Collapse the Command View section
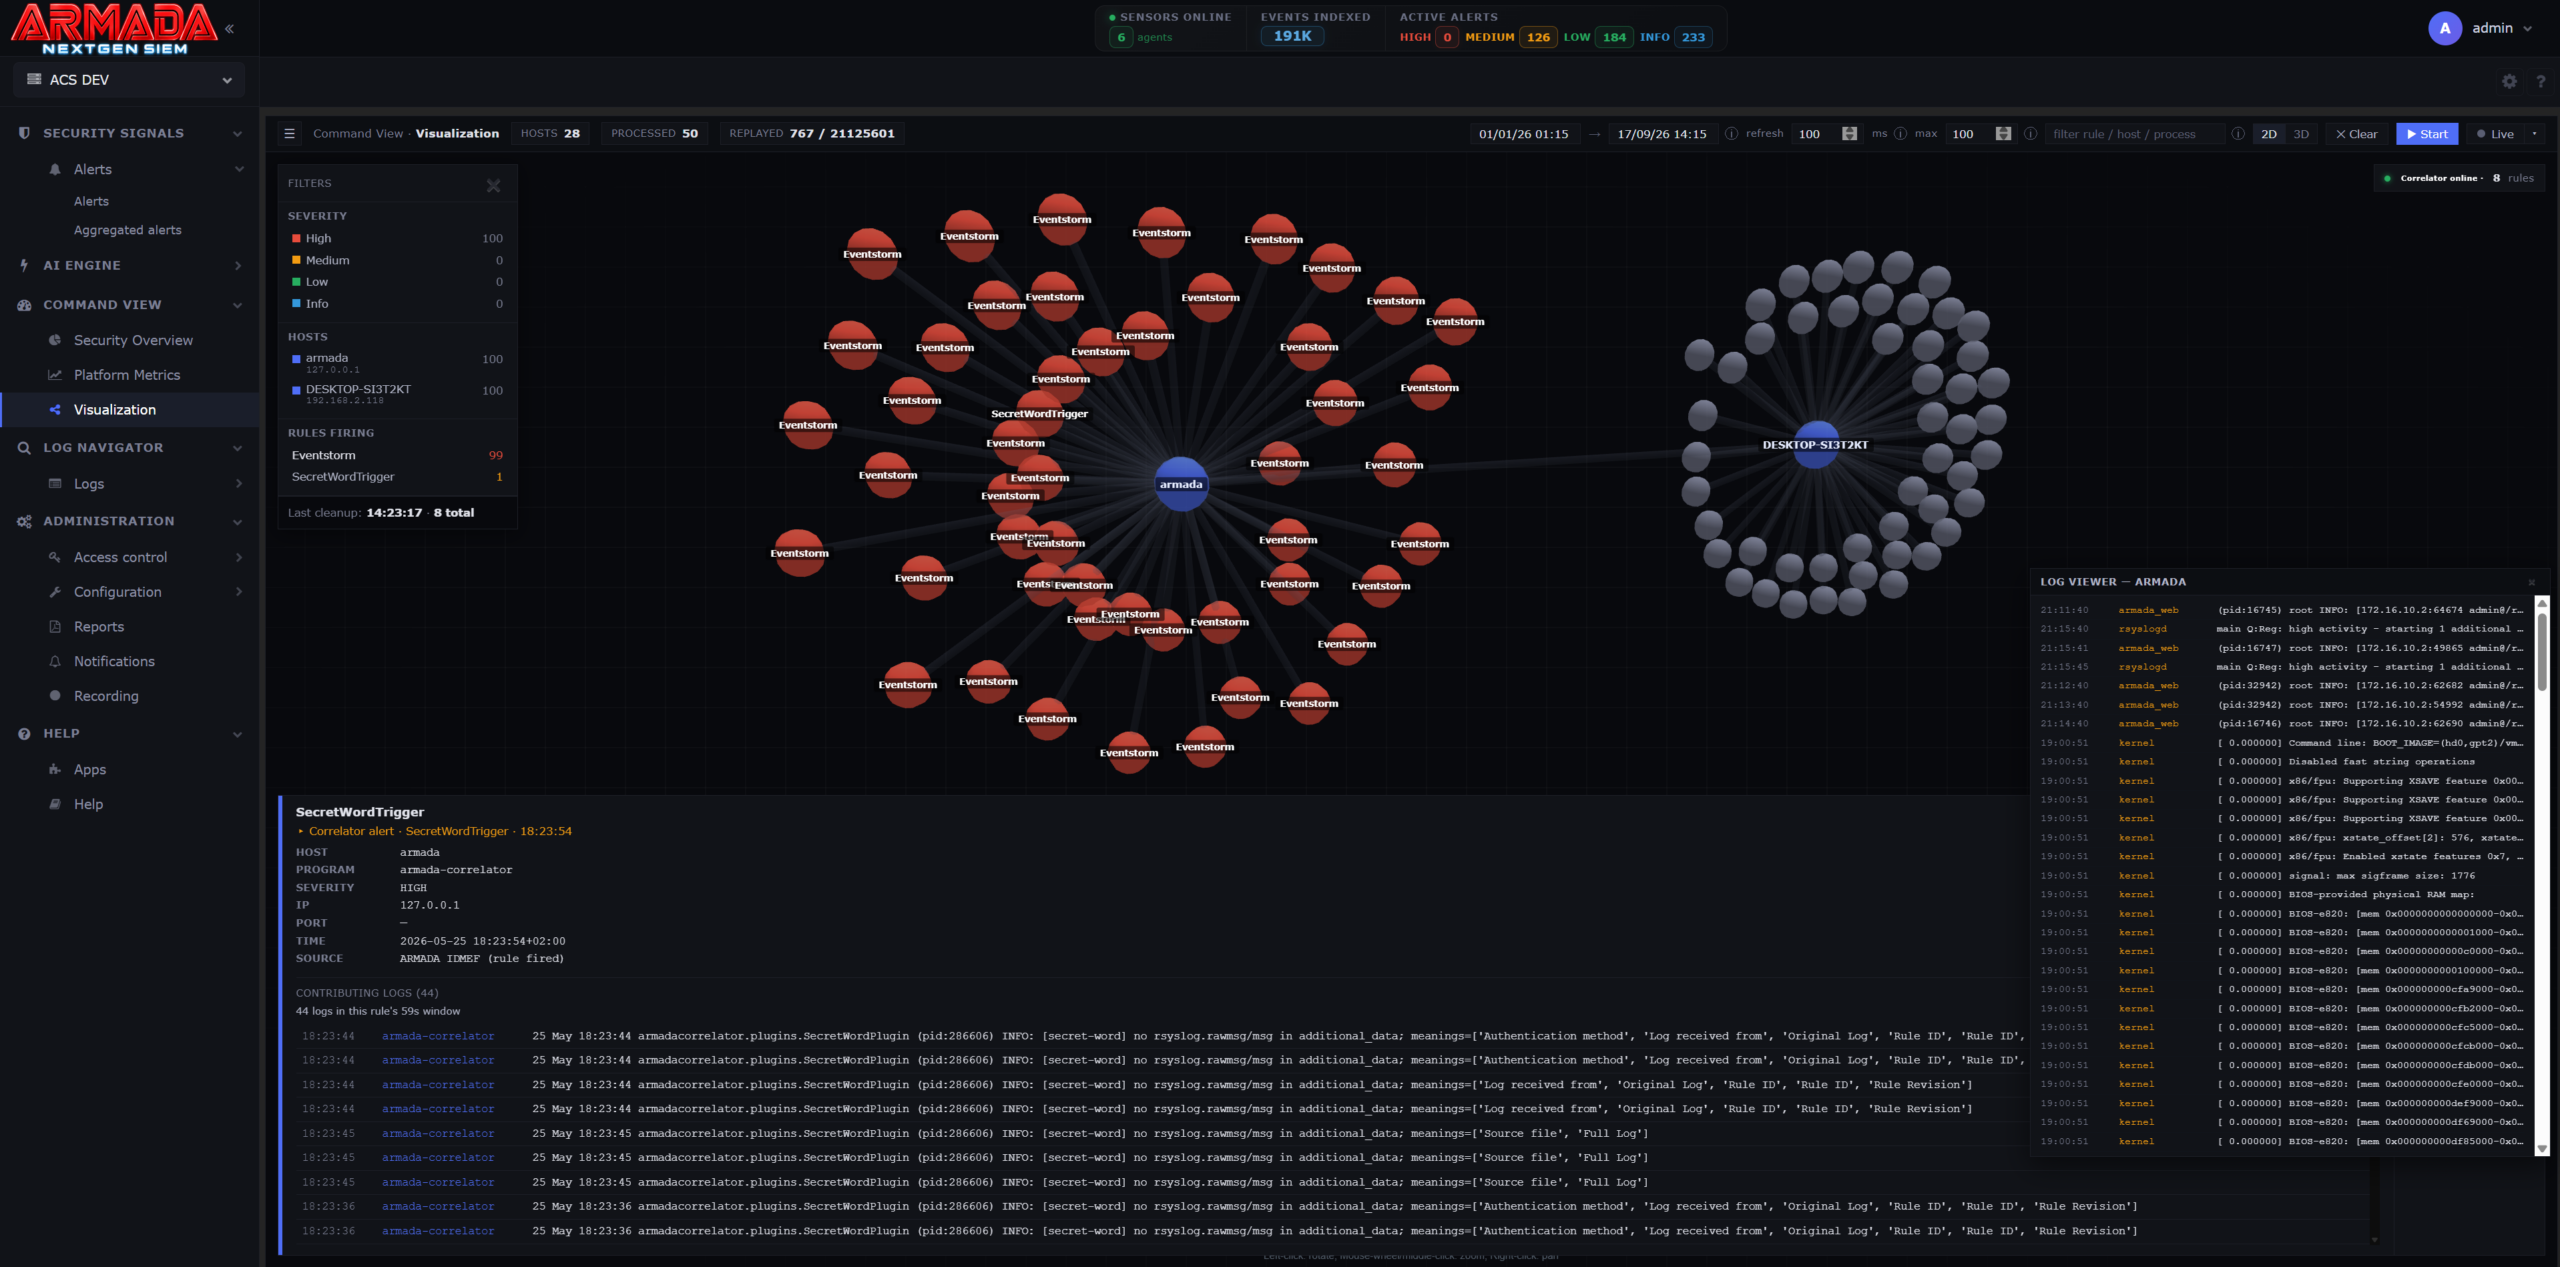 (x=130, y=305)
